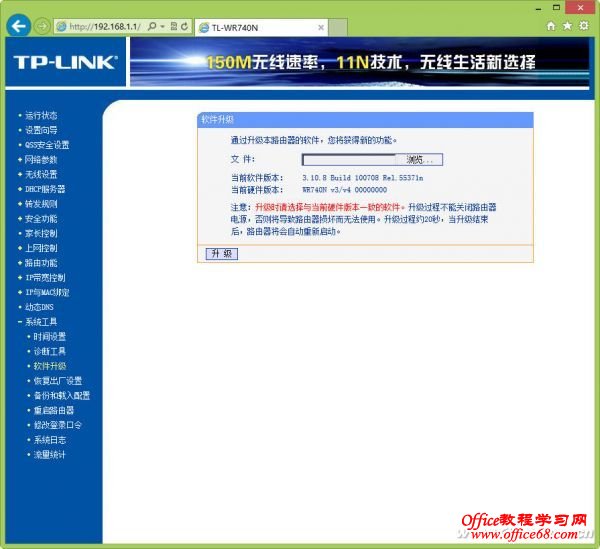Screen dimensions: 600x549
Task: Click the search magnifier icon in address bar
Action: pos(152,26)
